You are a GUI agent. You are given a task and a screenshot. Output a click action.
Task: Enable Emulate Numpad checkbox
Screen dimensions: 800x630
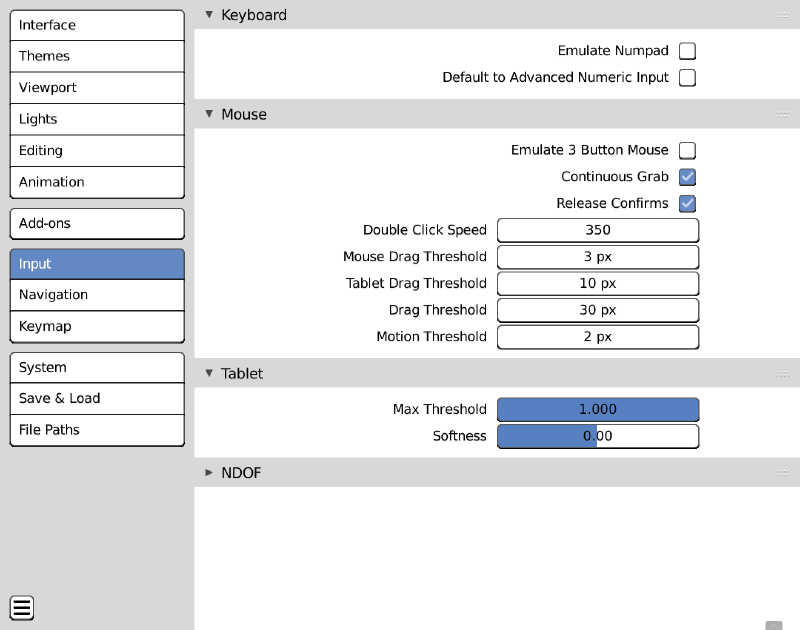[687, 51]
